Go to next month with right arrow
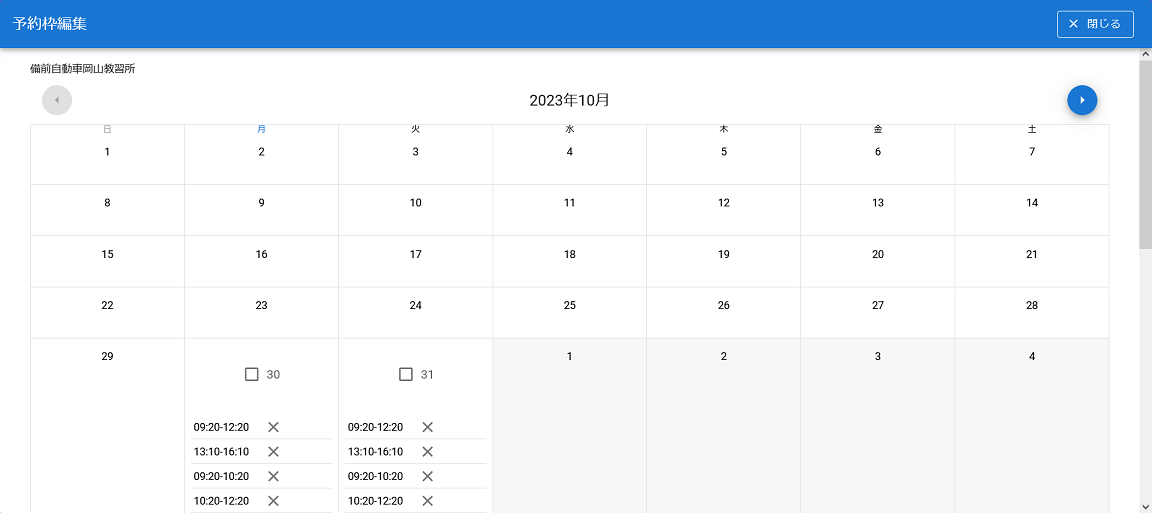Image resolution: width=1152 pixels, height=513 pixels. point(1082,100)
